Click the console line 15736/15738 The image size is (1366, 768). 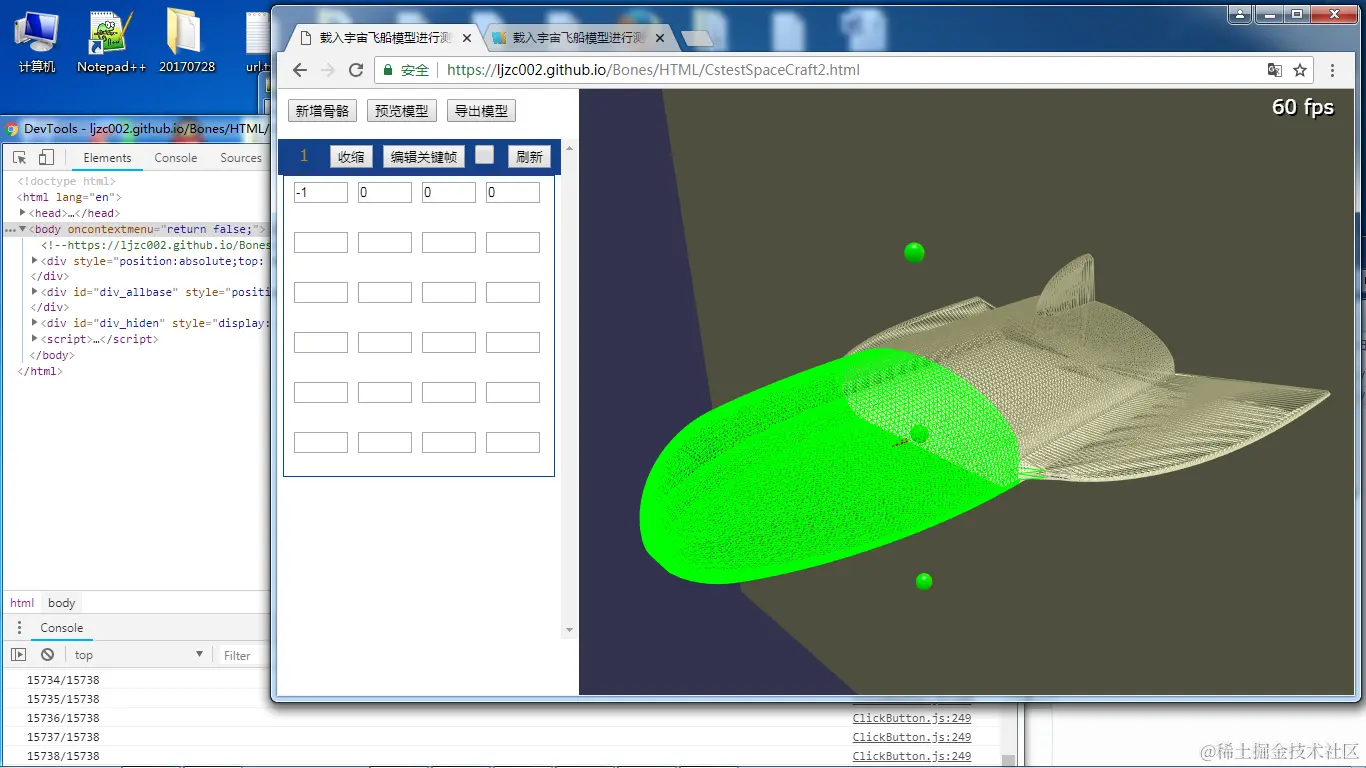tap(63, 718)
